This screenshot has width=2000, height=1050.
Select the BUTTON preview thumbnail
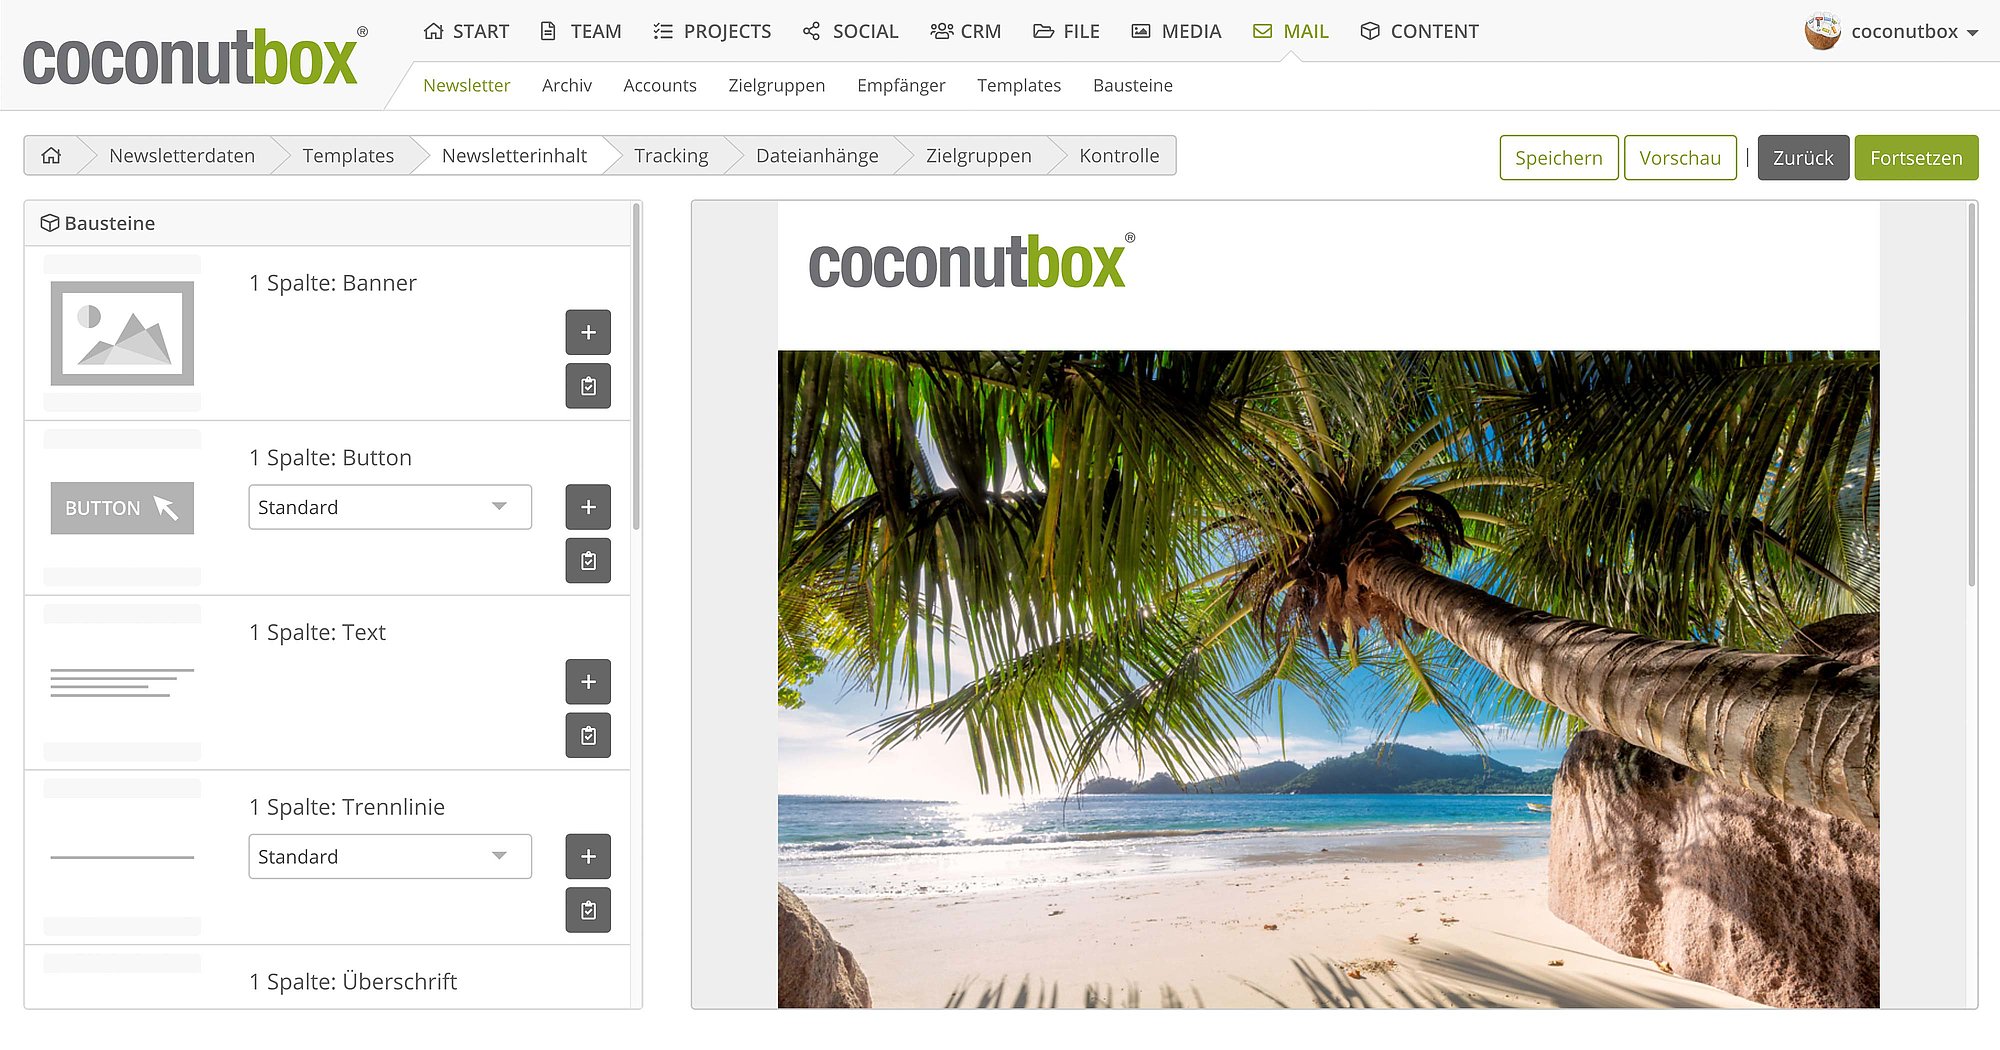[x=122, y=508]
